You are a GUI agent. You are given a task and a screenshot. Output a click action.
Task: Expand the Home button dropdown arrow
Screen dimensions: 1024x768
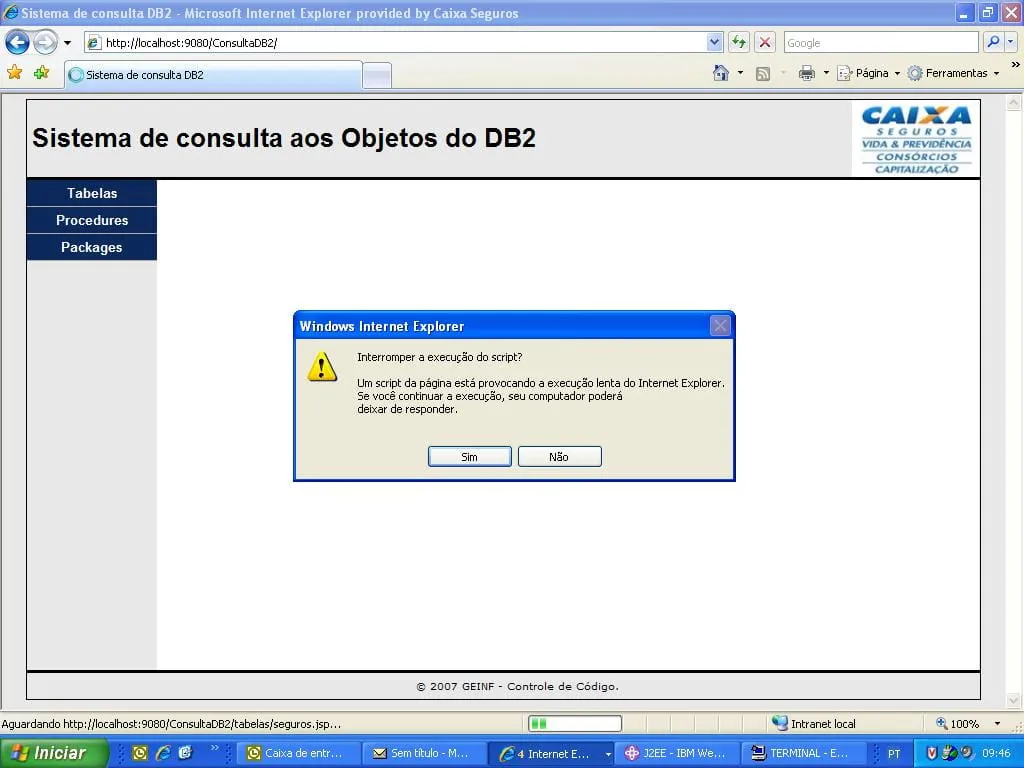click(740, 73)
